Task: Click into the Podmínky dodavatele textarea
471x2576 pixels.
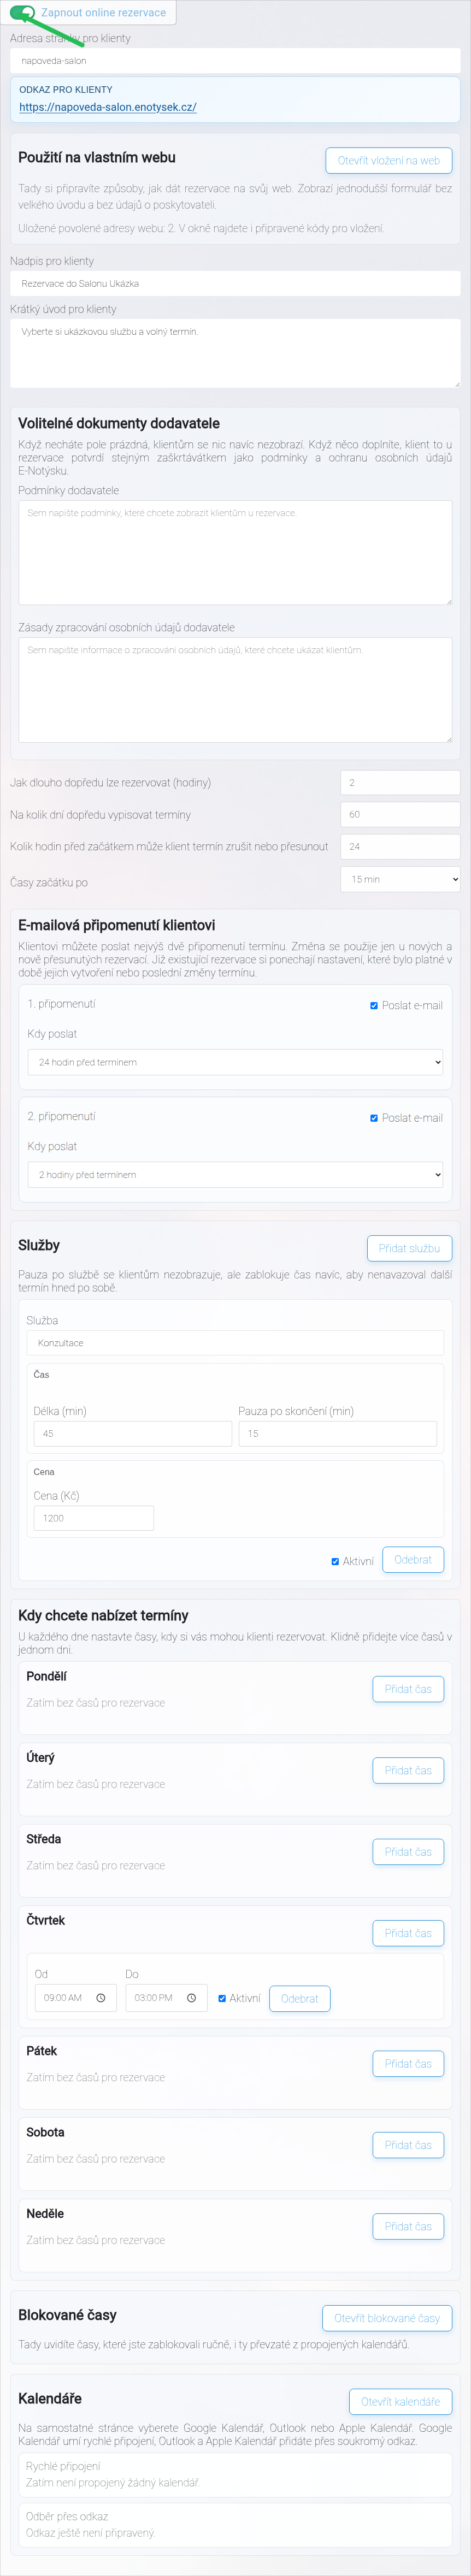Action: [235, 552]
